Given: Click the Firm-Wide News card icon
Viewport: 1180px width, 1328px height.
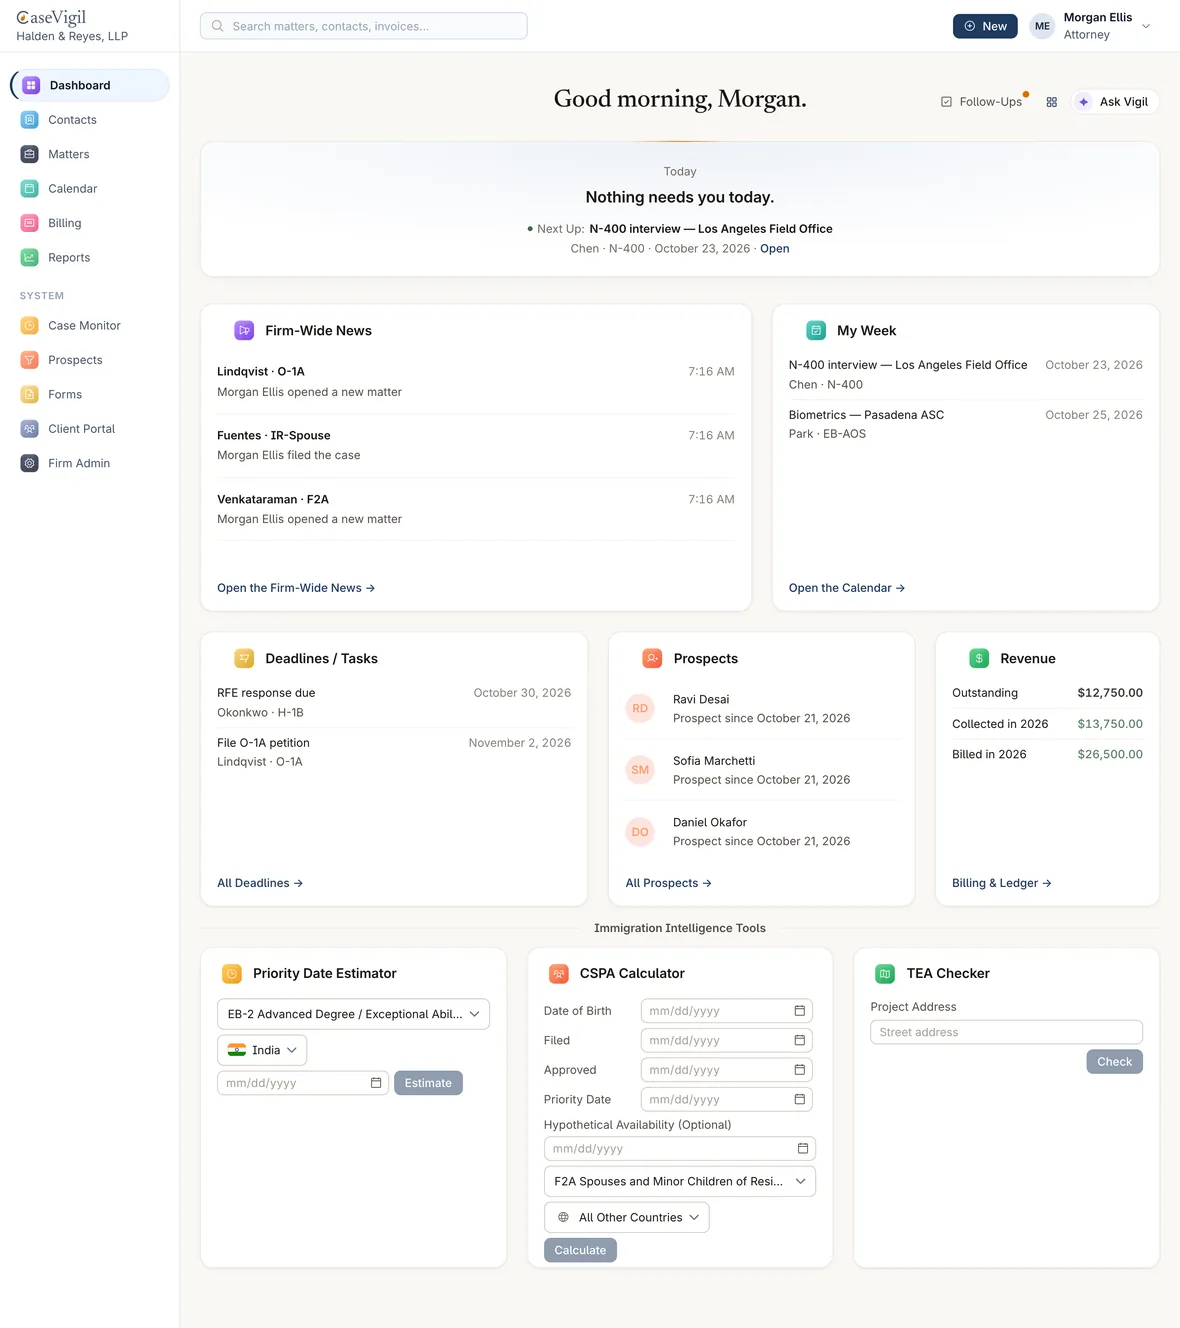Looking at the screenshot, I should pos(244,330).
